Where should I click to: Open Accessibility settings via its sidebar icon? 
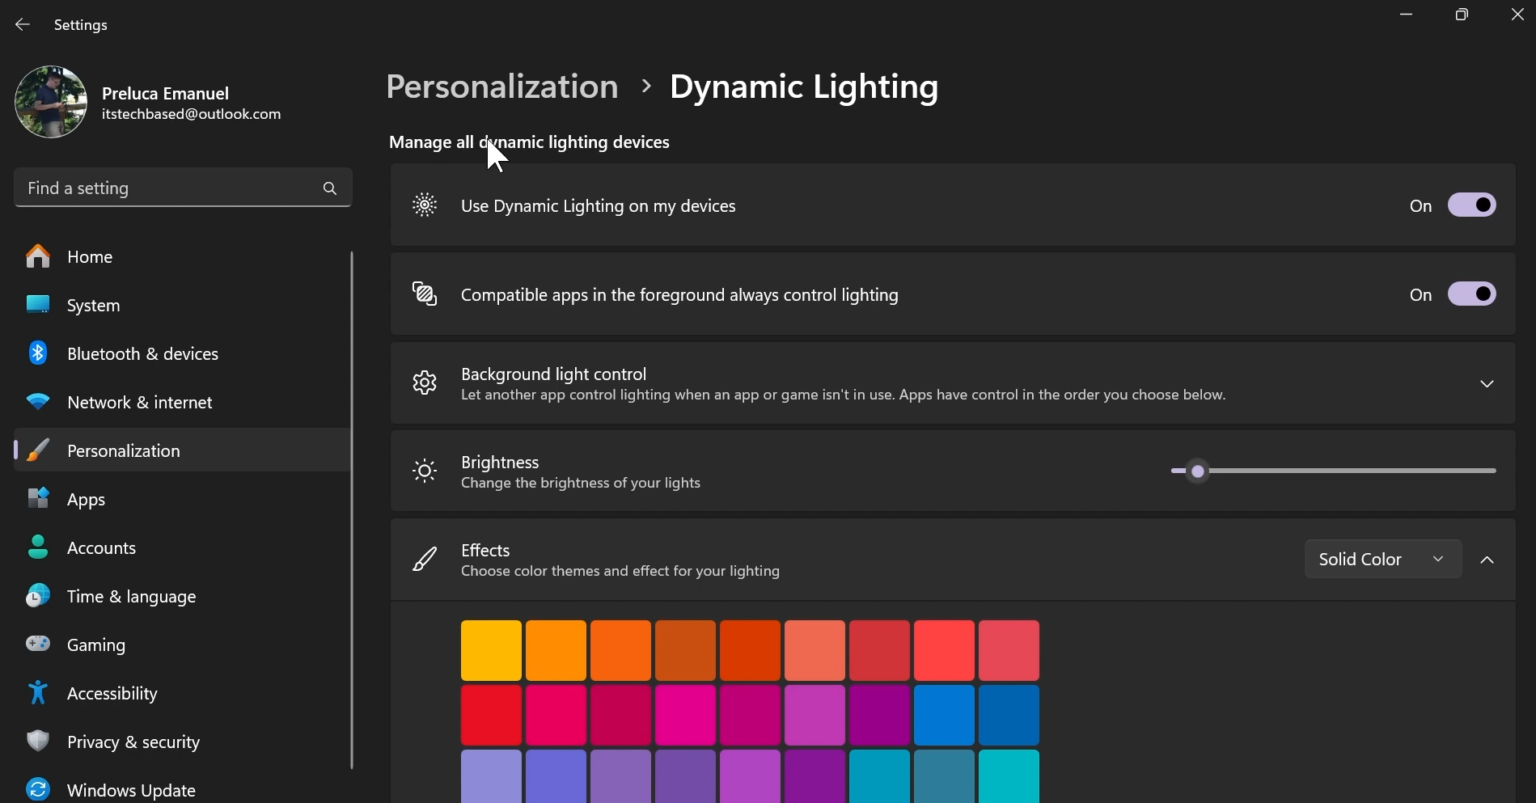click(x=37, y=693)
